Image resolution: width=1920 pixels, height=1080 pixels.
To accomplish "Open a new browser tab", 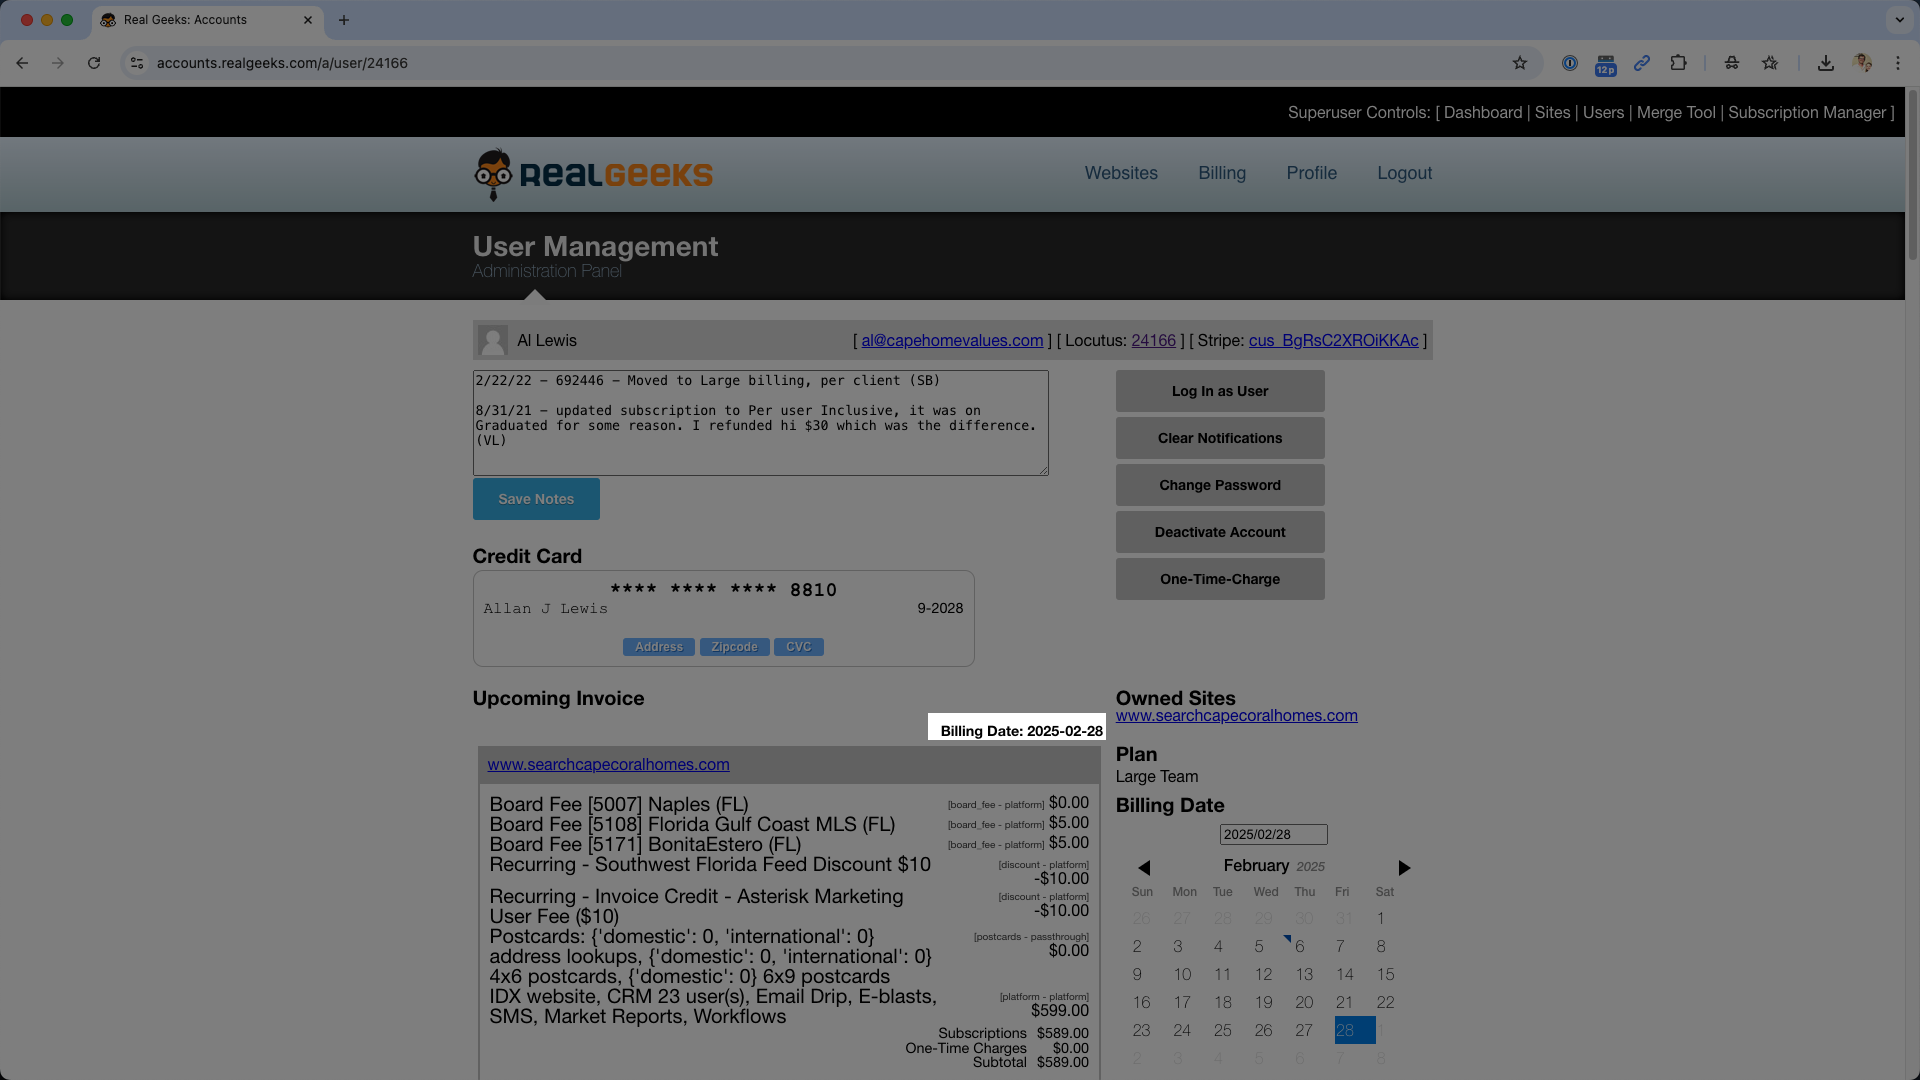I will [344, 20].
